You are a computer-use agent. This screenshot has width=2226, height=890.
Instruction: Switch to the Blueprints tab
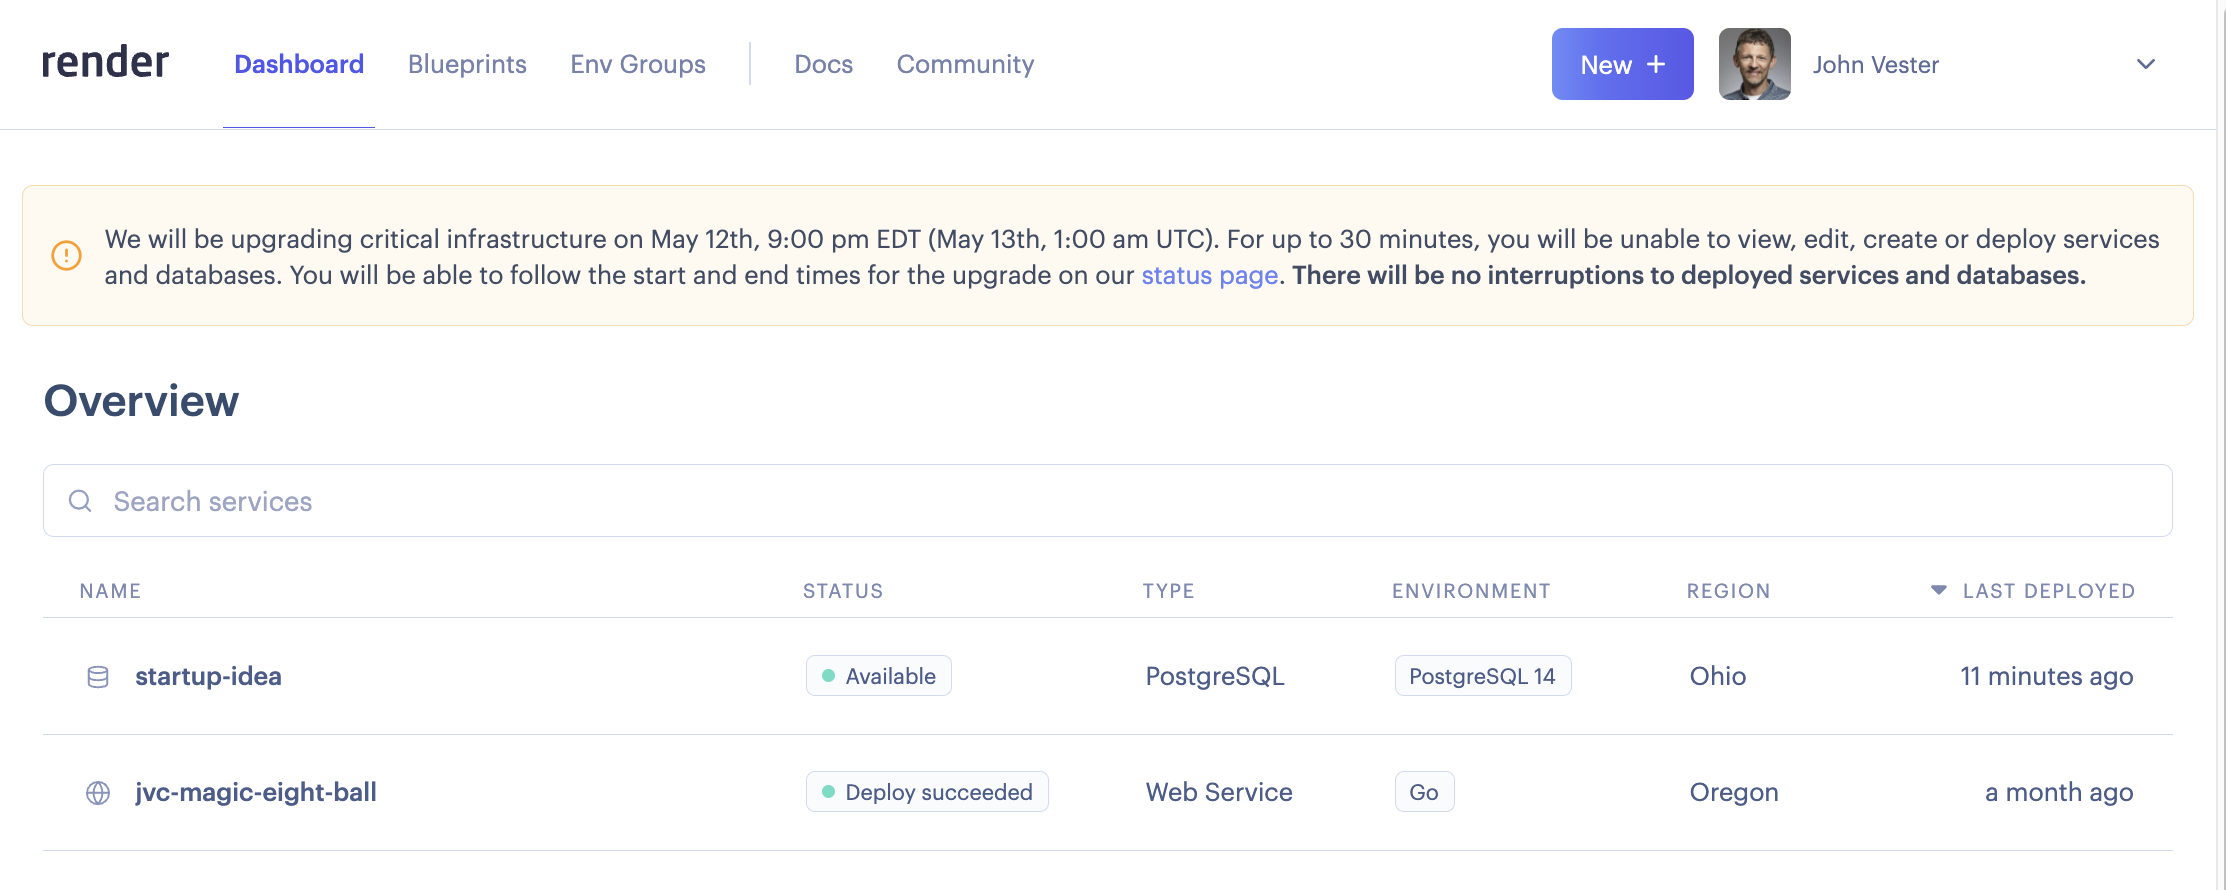point(467,64)
